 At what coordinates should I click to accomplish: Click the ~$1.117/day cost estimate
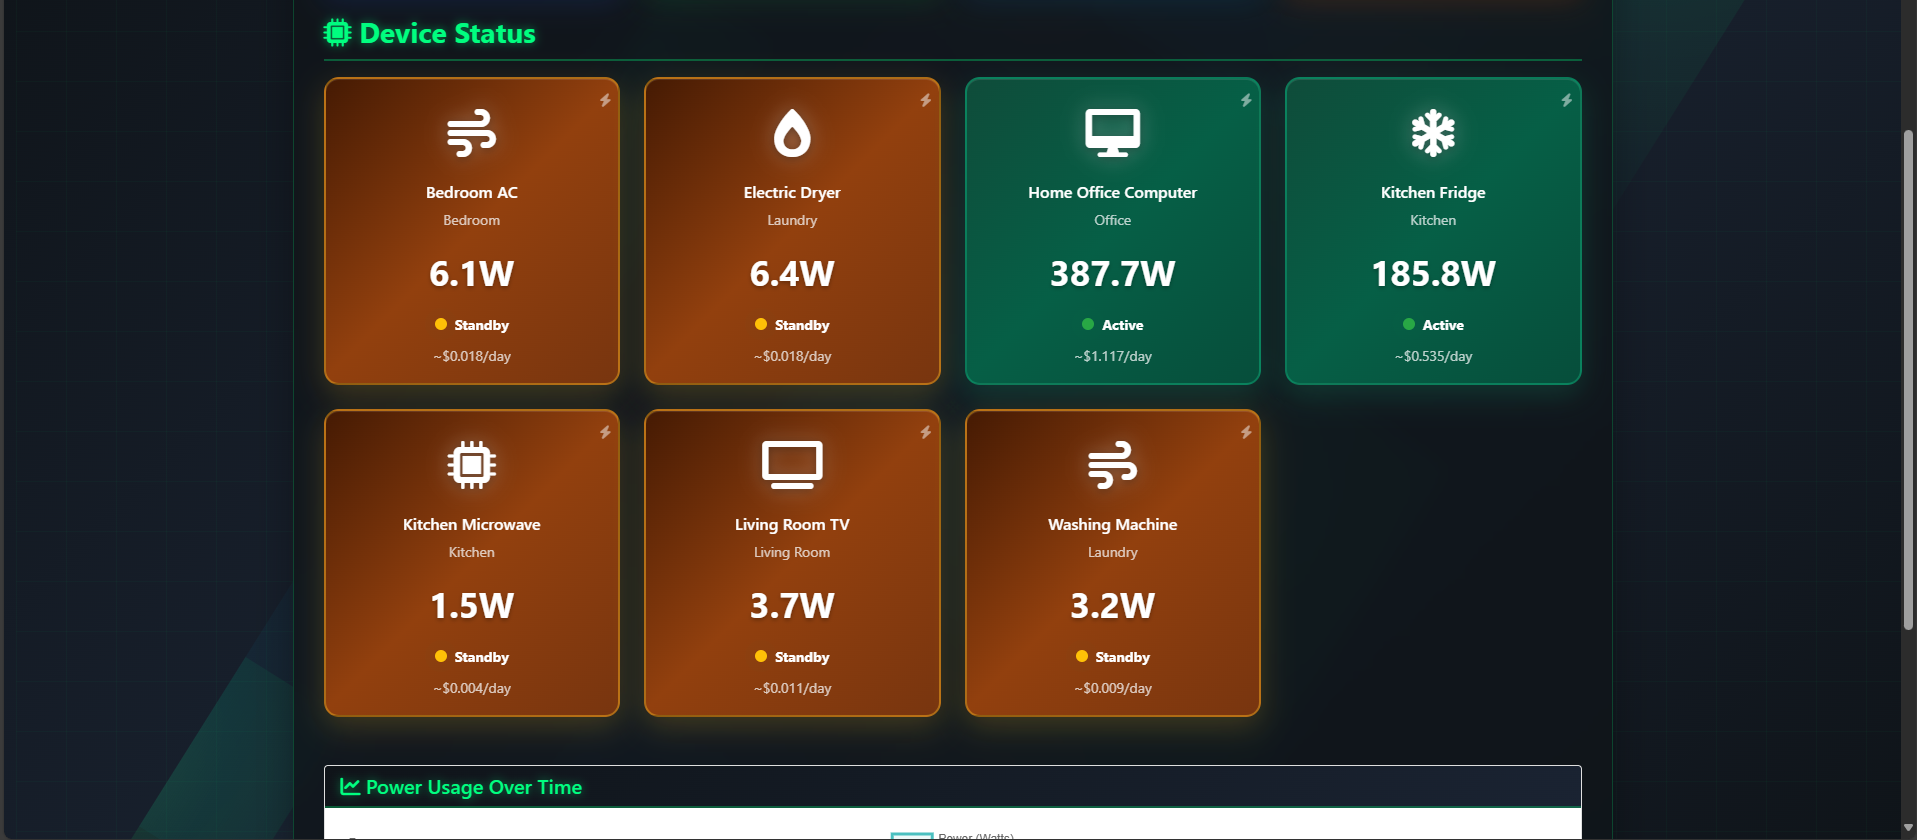coord(1112,356)
